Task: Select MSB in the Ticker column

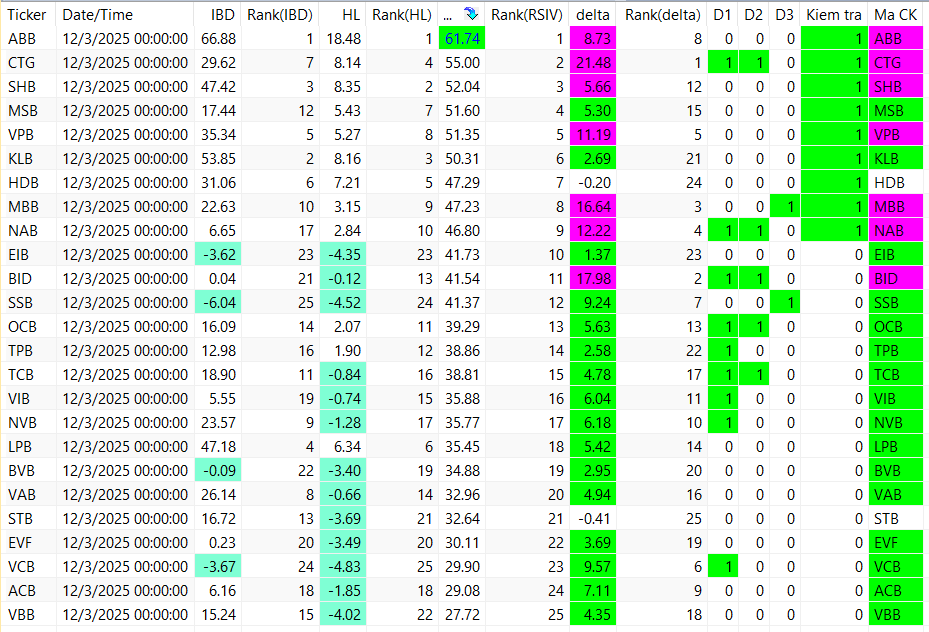Action: pyautogui.click(x=23, y=111)
